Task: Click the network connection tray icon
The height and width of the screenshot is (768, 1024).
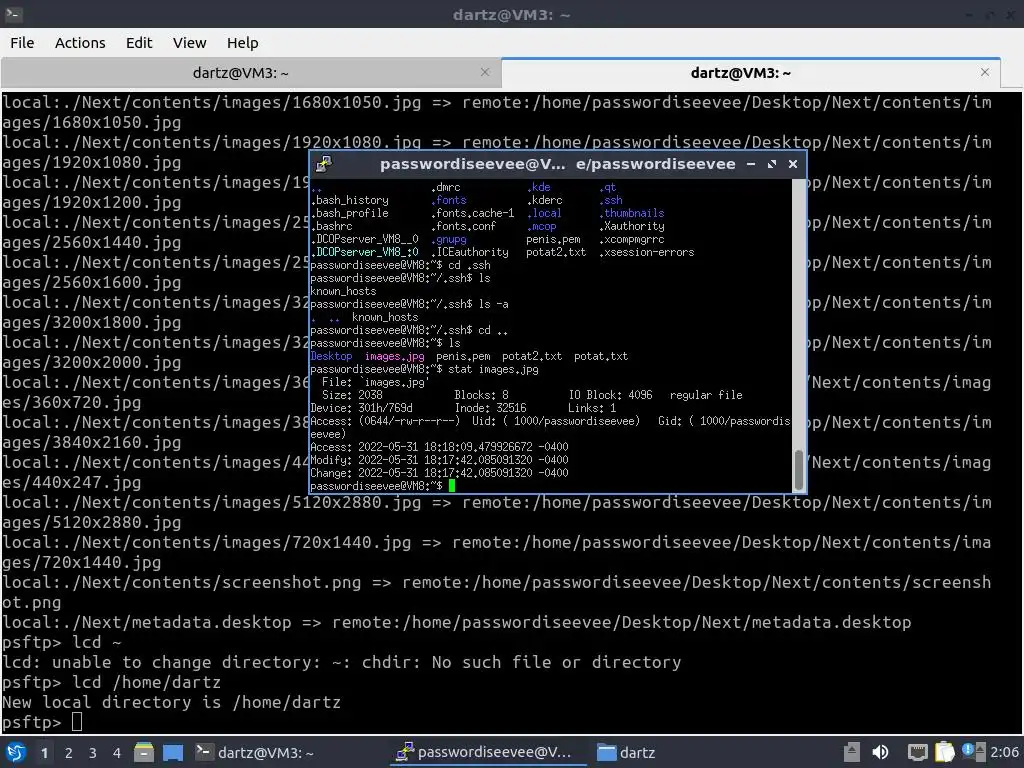Action: (x=918, y=752)
